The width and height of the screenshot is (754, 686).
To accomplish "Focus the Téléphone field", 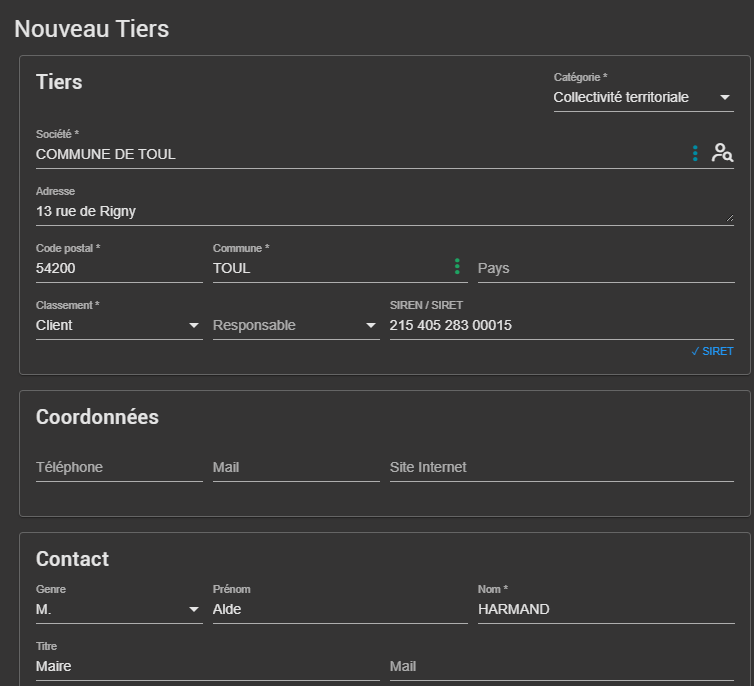I will click(x=118, y=467).
